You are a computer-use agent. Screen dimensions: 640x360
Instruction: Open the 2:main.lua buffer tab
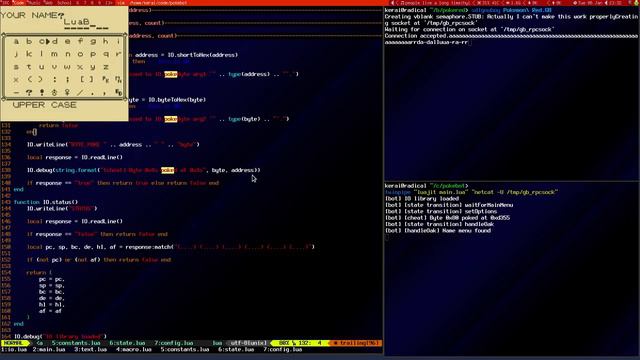(x=49, y=350)
